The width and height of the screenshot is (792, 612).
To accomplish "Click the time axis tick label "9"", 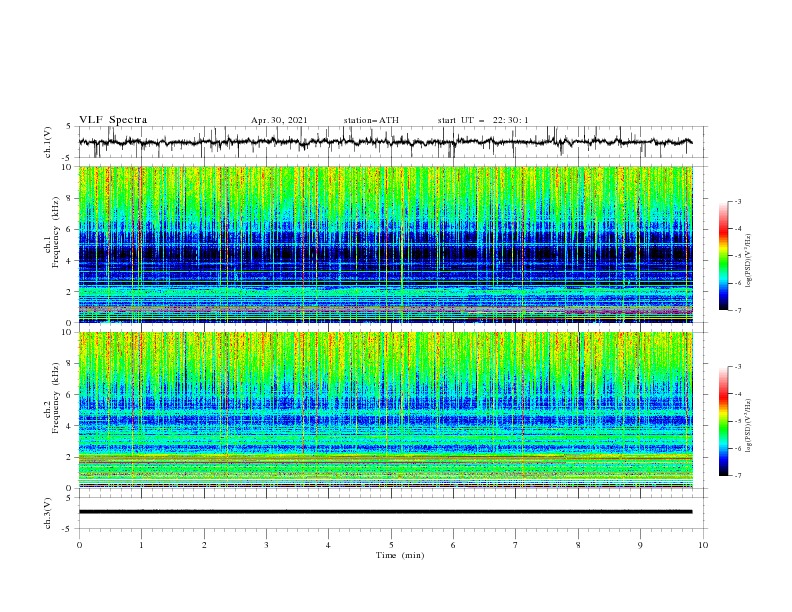I will pyautogui.click(x=640, y=545).
